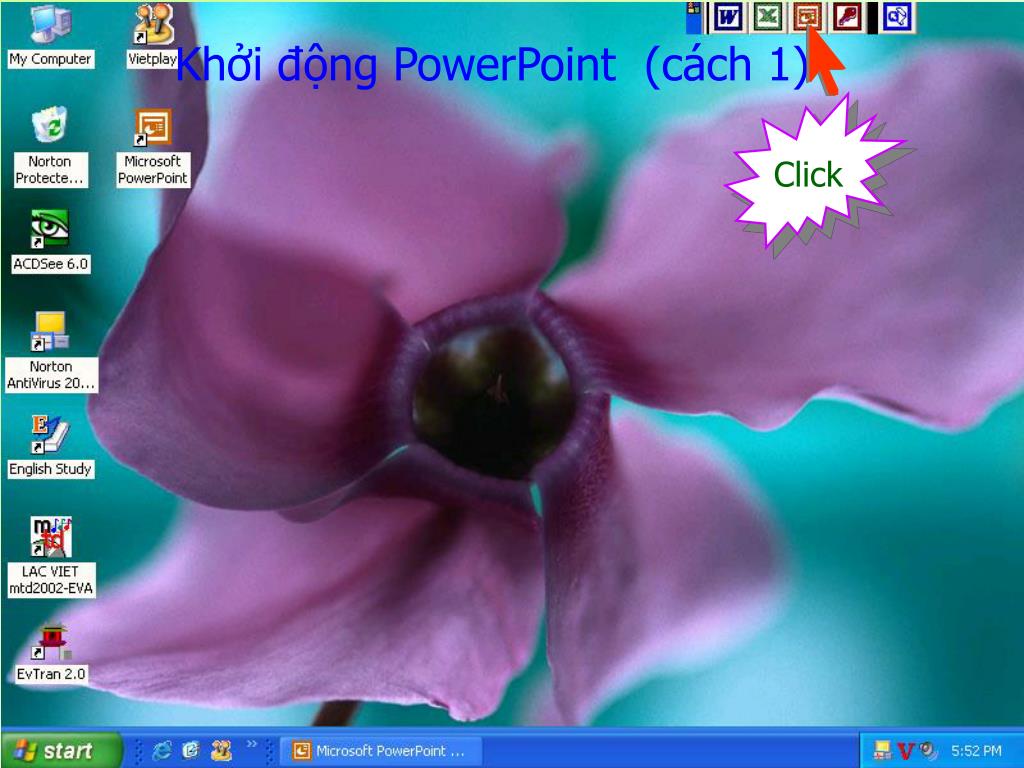The height and width of the screenshot is (768, 1024).
Task: Expand the Quick Launch overflow chevron
Action: click(x=251, y=744)
